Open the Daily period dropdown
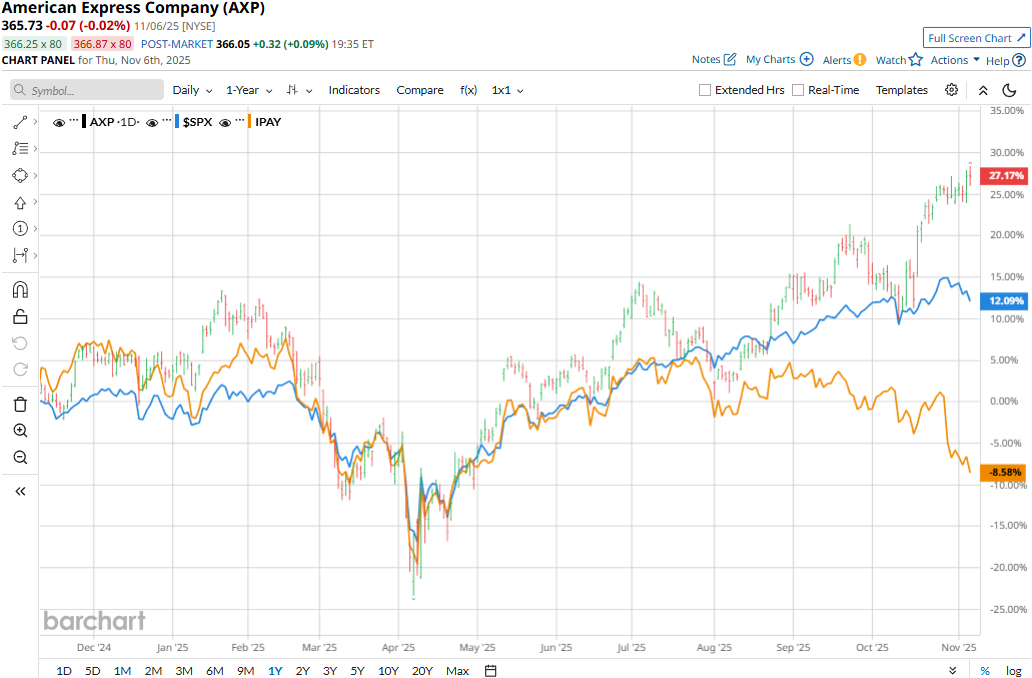This screenshot has width=1032, height=678. pos(192,90)
